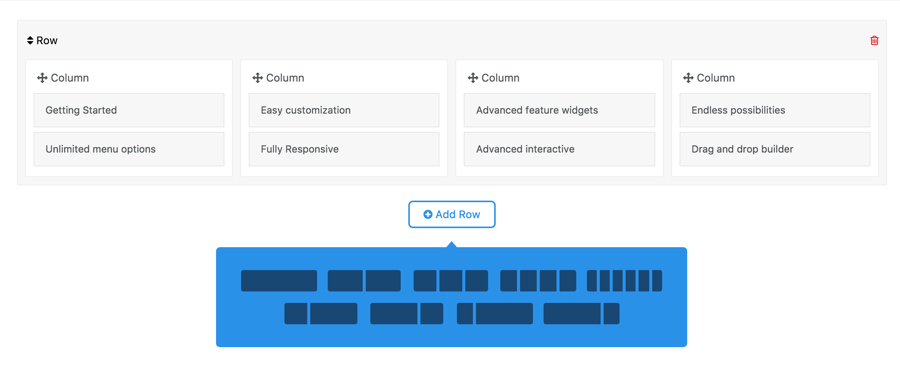Pick the four equal columns layout
Screen dimensions: 900x382
point(538,280)
